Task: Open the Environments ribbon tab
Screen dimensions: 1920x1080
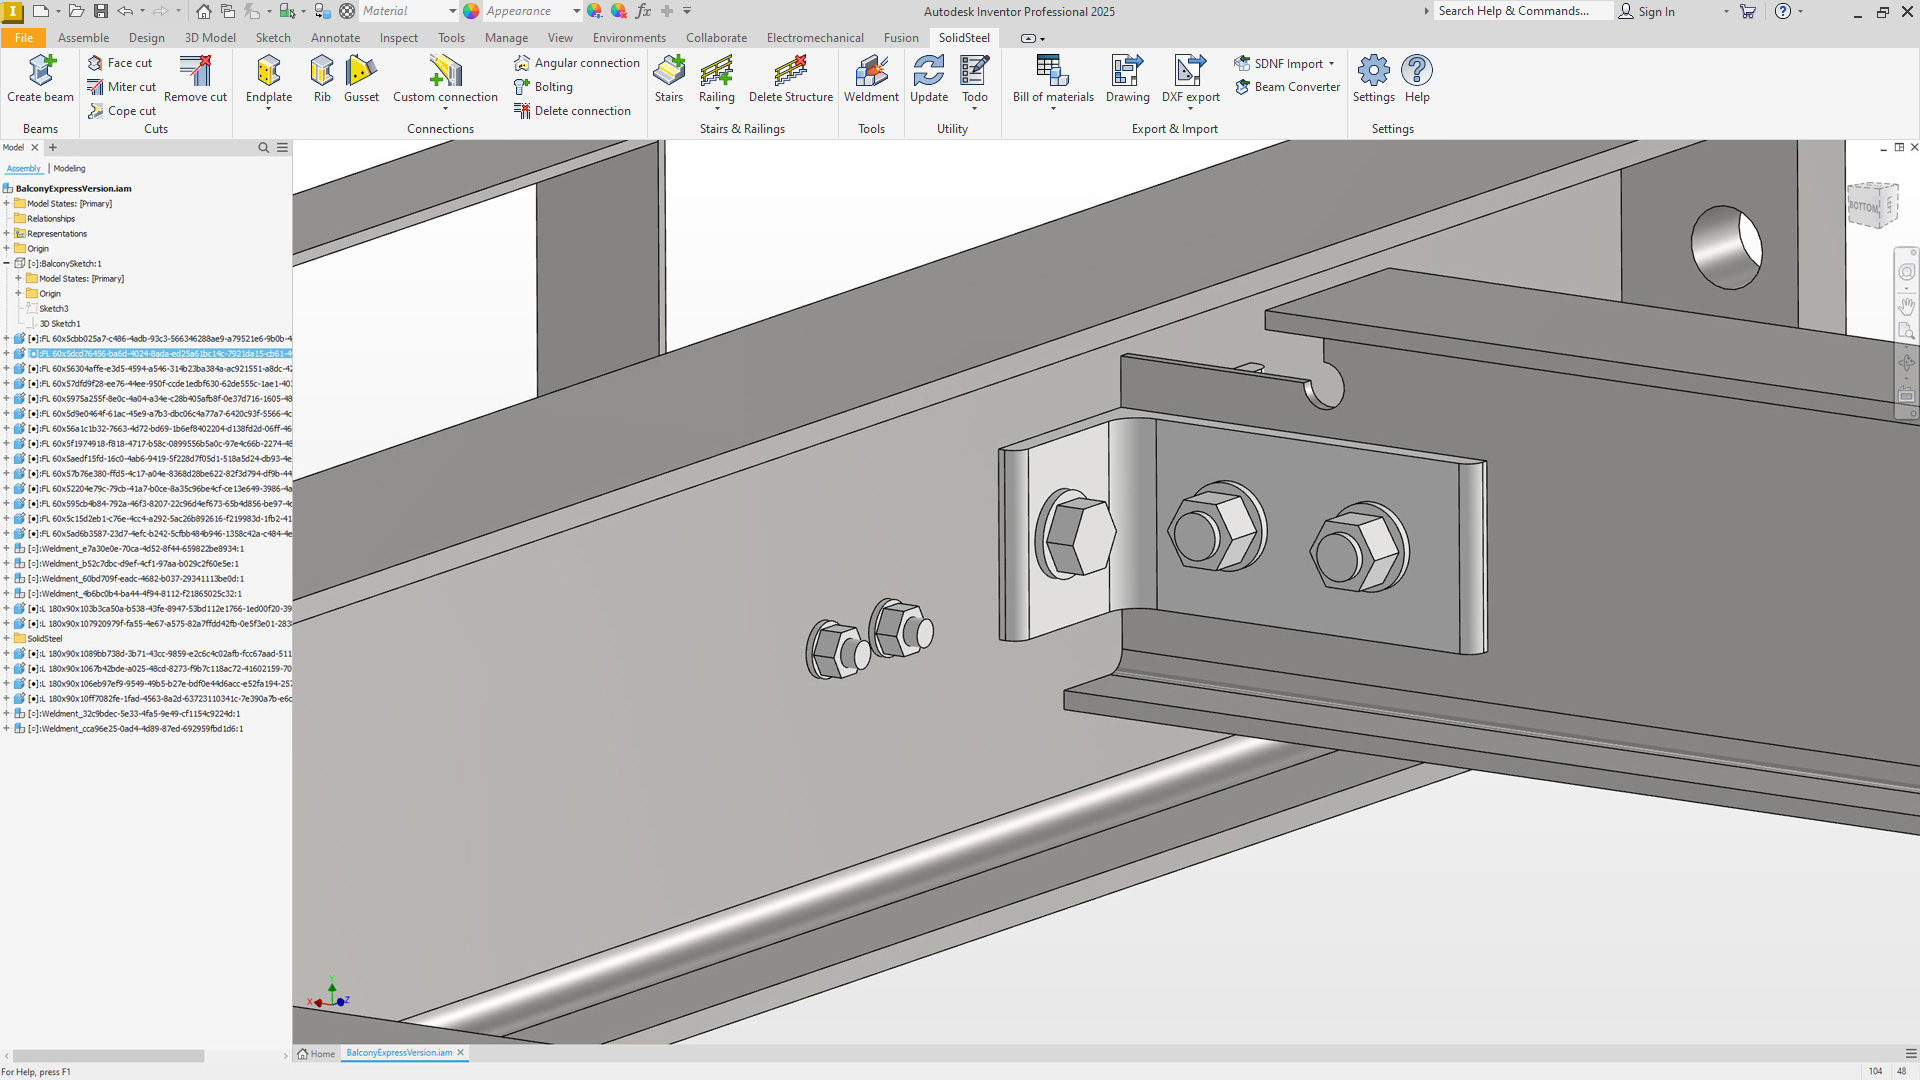Action: tap(628, 38)
